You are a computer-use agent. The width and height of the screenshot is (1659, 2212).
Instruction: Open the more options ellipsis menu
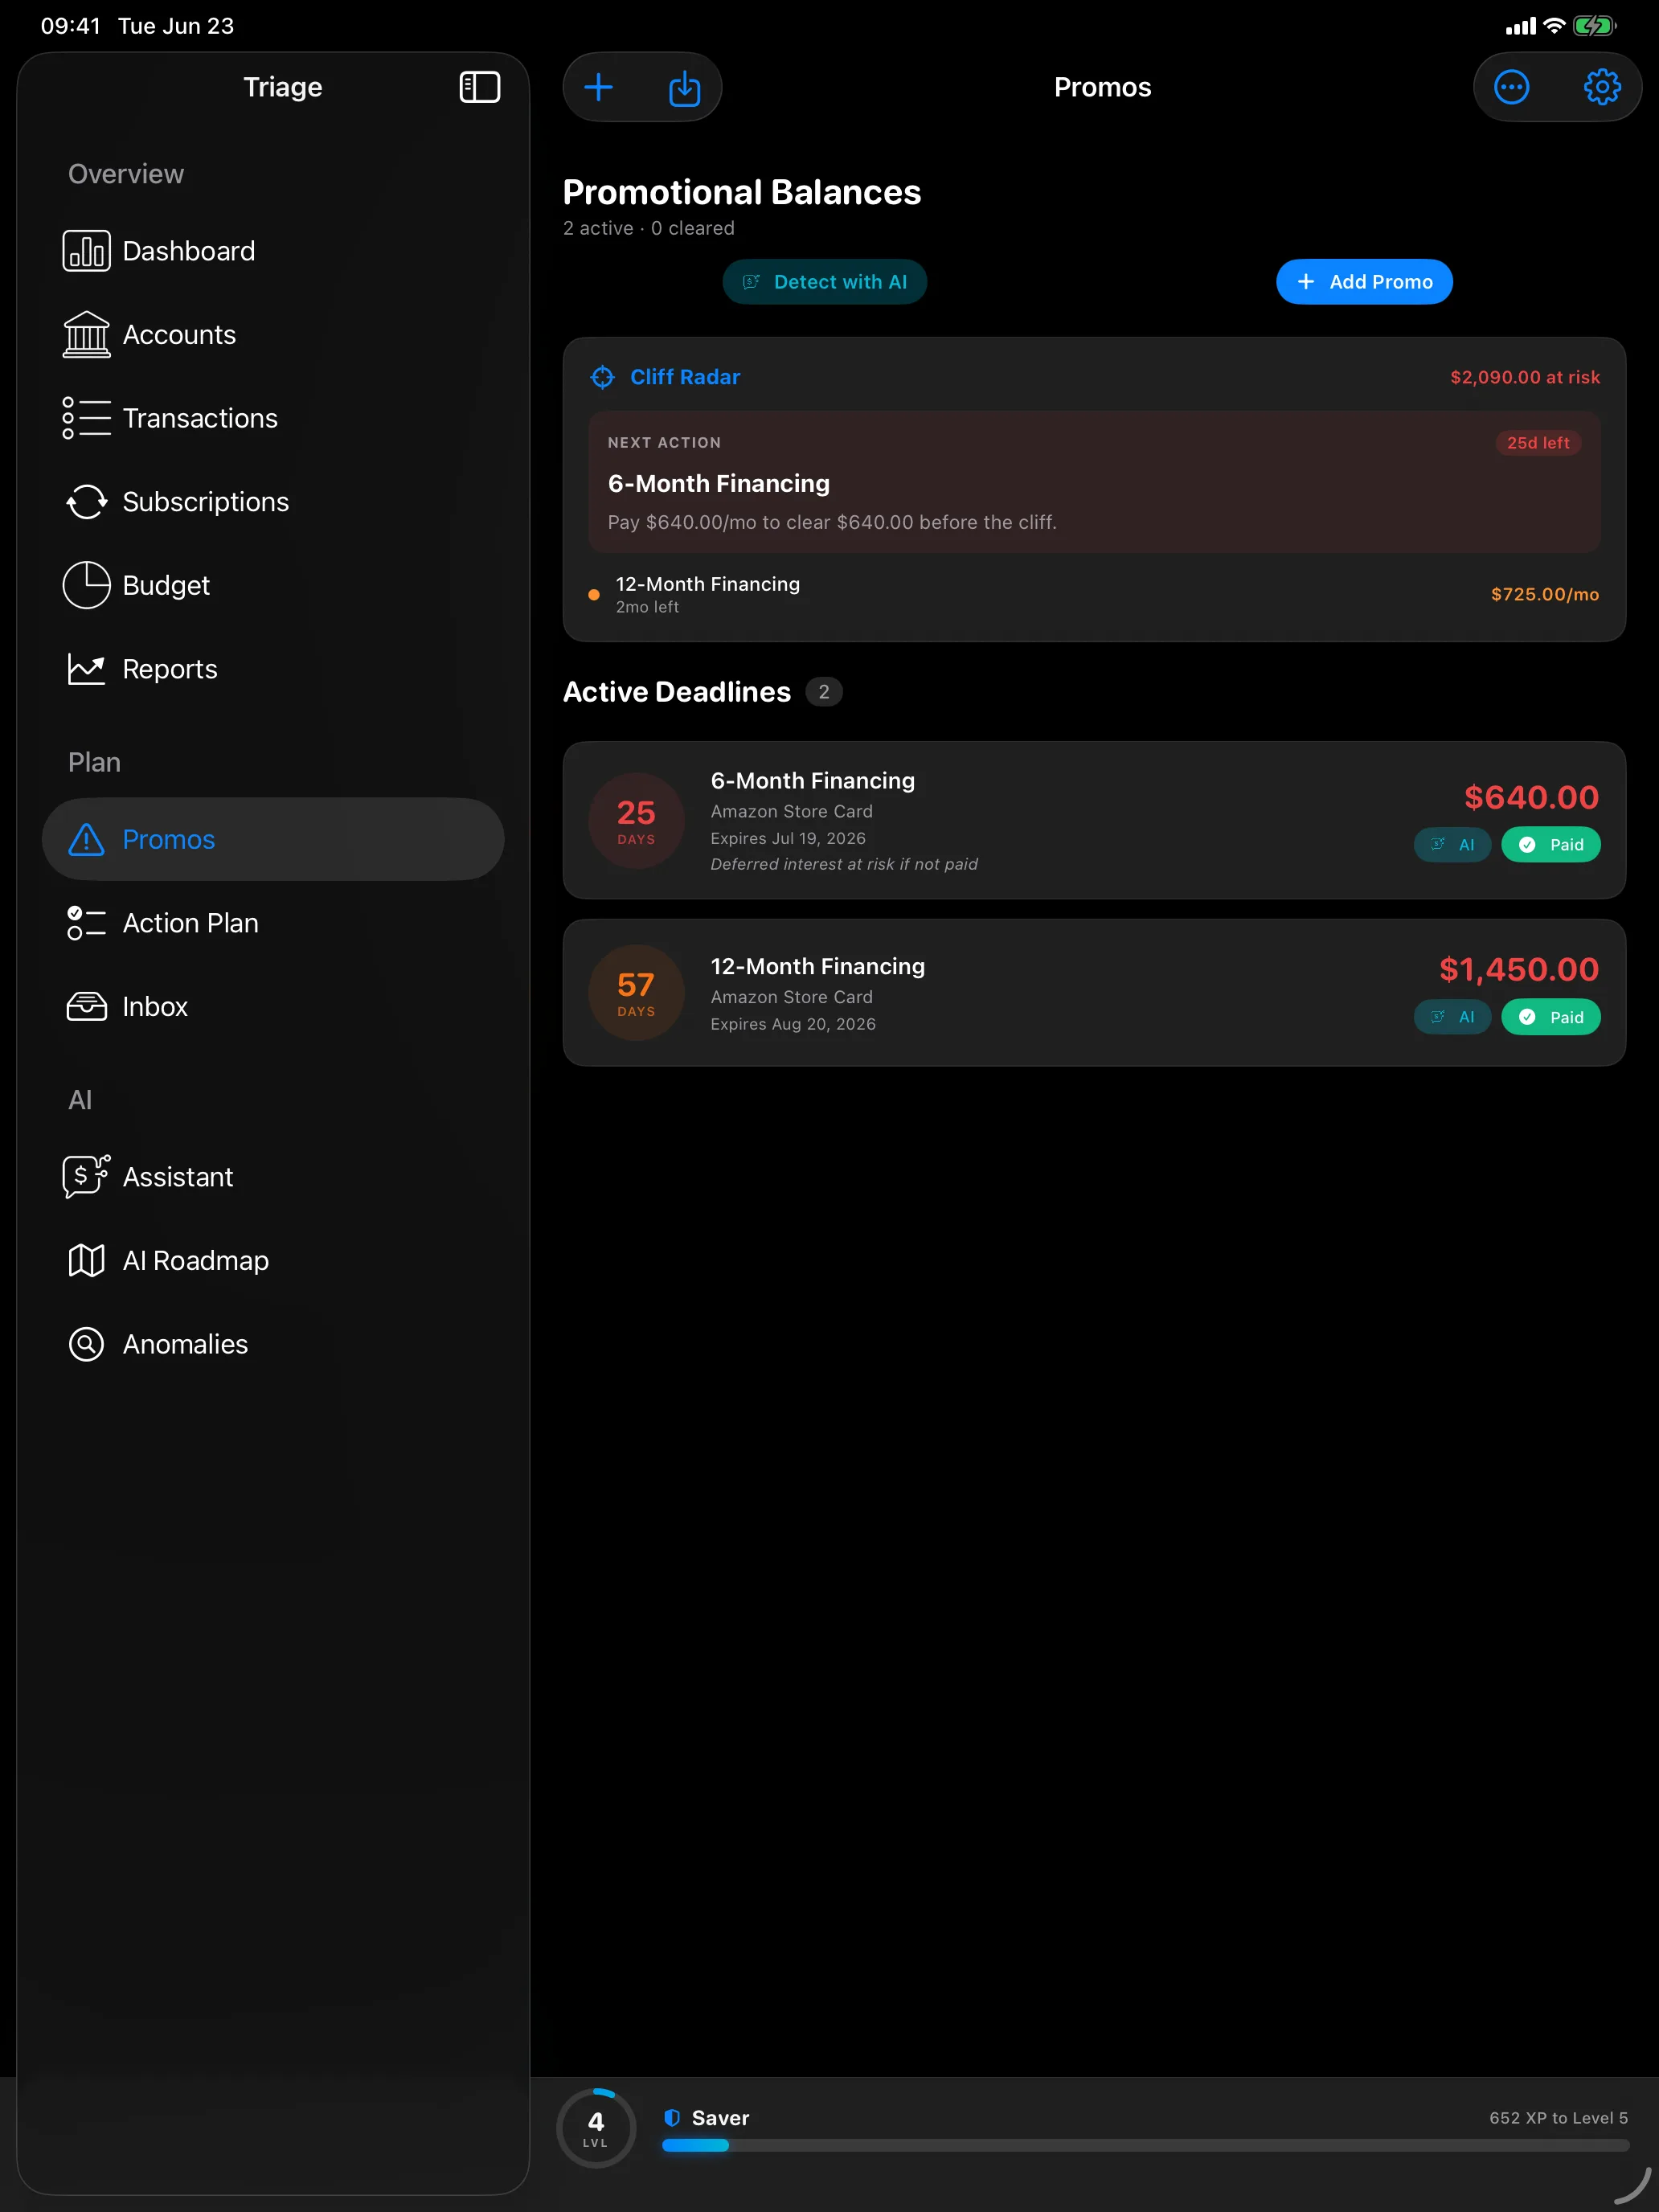tap(1511, 87)
